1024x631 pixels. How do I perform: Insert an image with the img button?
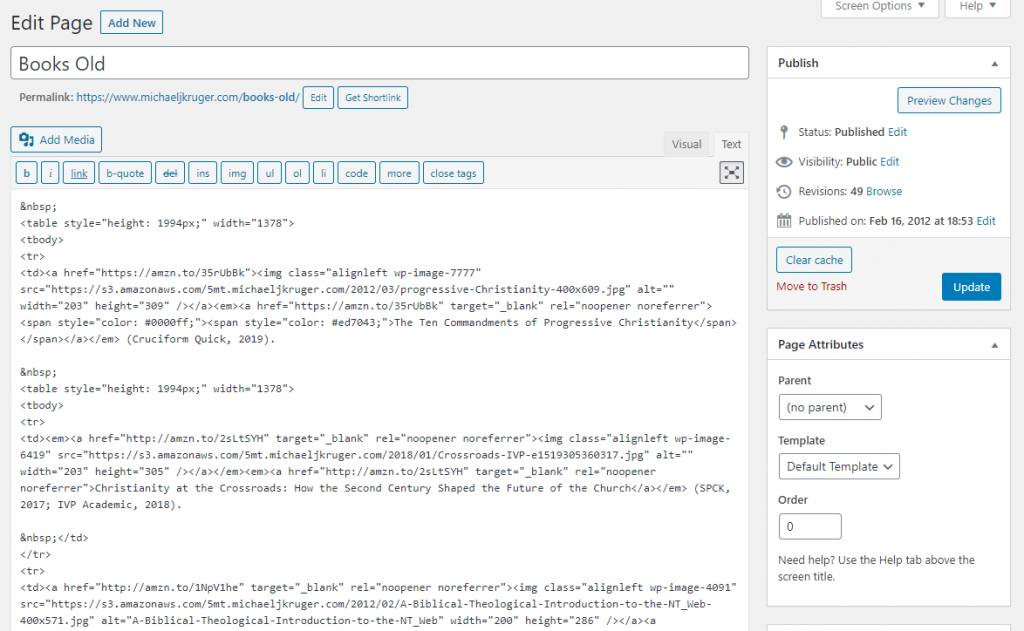(x=237, y=173)
